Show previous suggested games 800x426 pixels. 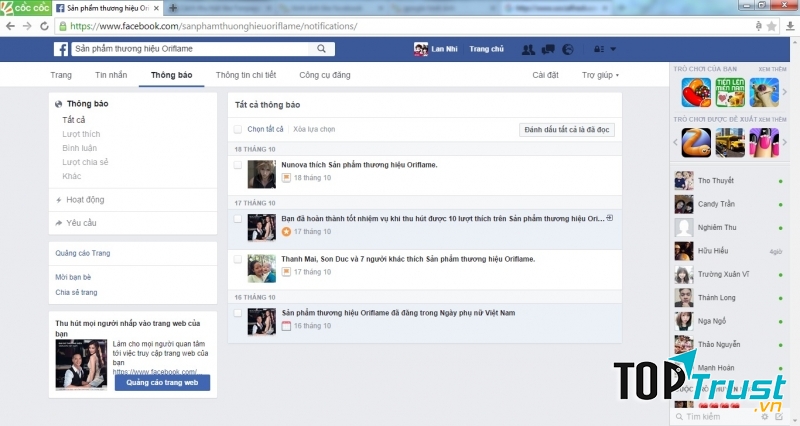676,142
